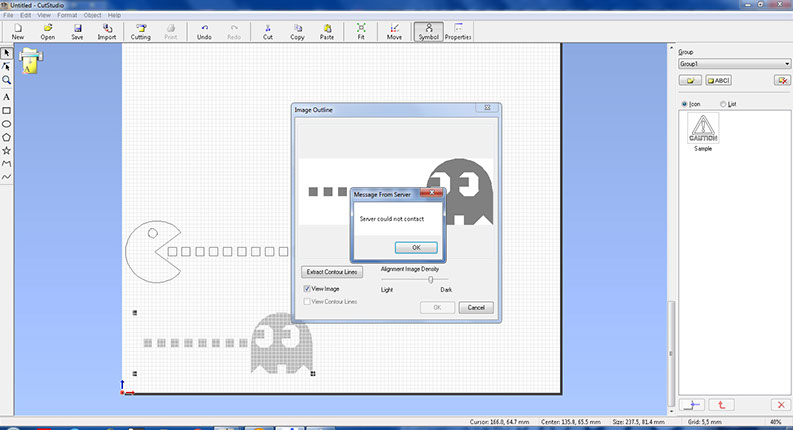Viewport: 793px width, 430px height.
Task: Select the arrow selection tool
Action: point(7,53)
